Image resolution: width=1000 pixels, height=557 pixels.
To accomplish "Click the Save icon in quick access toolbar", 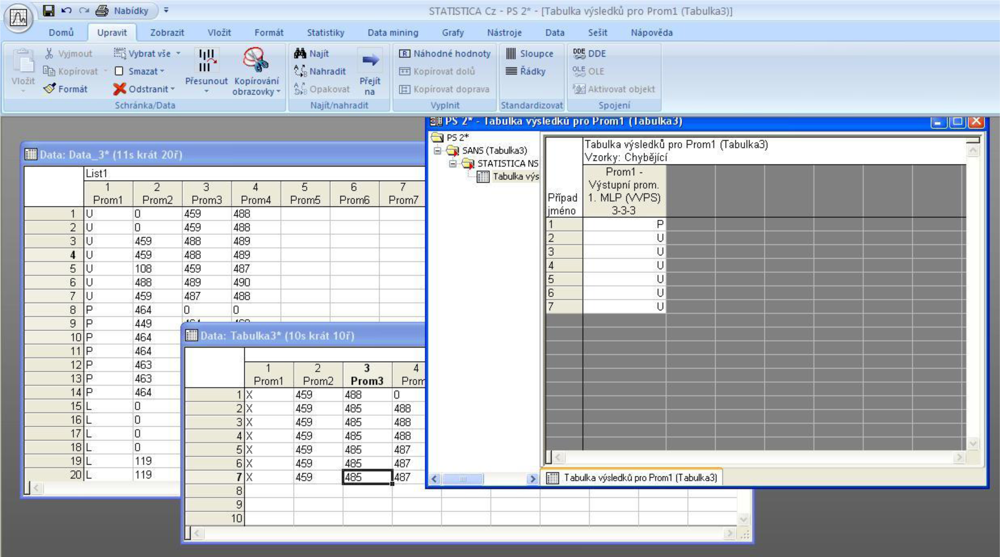I will [x=49, y=10].
